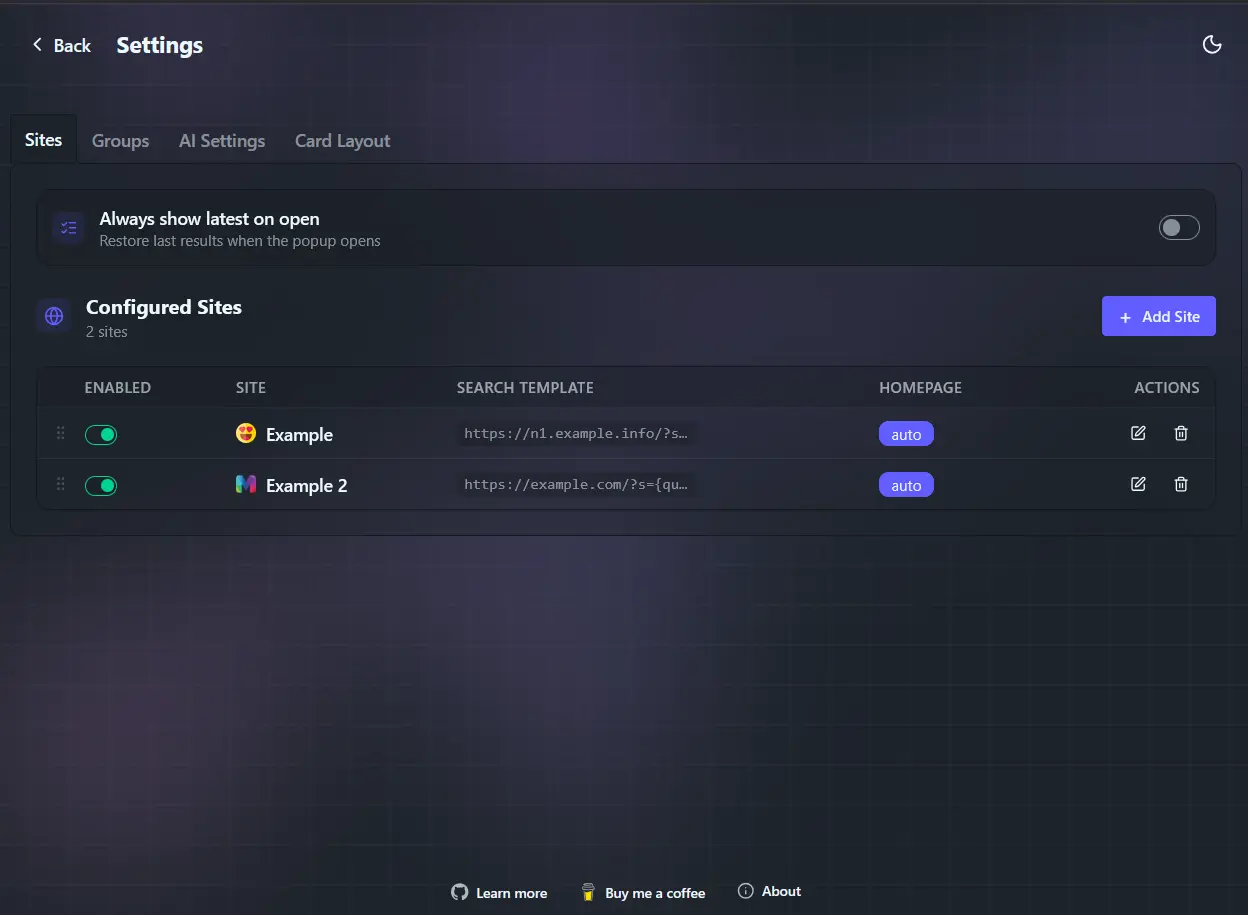
Task: Click the Settings page title
Action: (160, 45)
